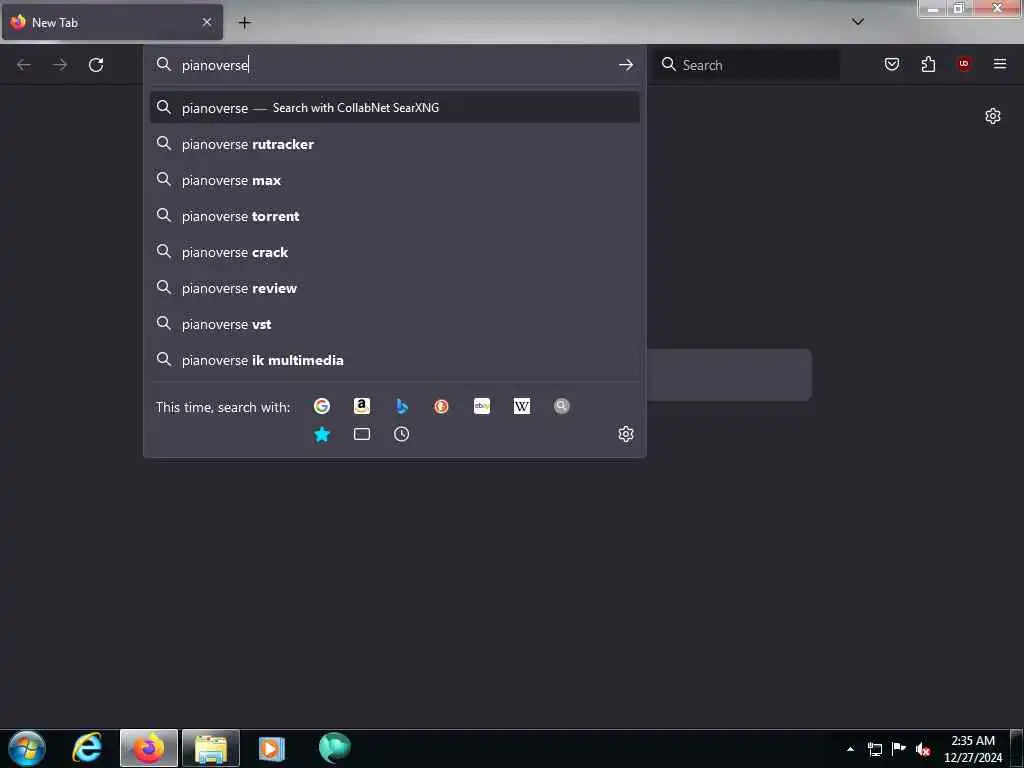Reload the current page
Screen dimensions: 1024x768
(96, 65)
